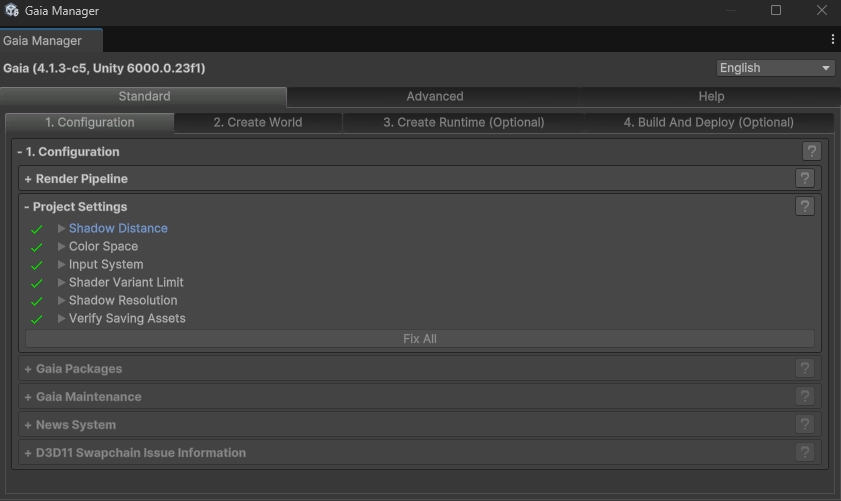Expand the Color Space foldout arrow
This screenshot has width=841, height=501.
pyautogui.click(x=61, y=246)
